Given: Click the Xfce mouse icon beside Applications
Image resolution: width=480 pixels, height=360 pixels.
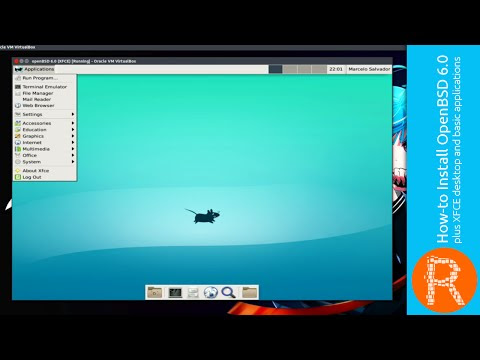Looking at the screenshot, I should [x=19, y=69].
